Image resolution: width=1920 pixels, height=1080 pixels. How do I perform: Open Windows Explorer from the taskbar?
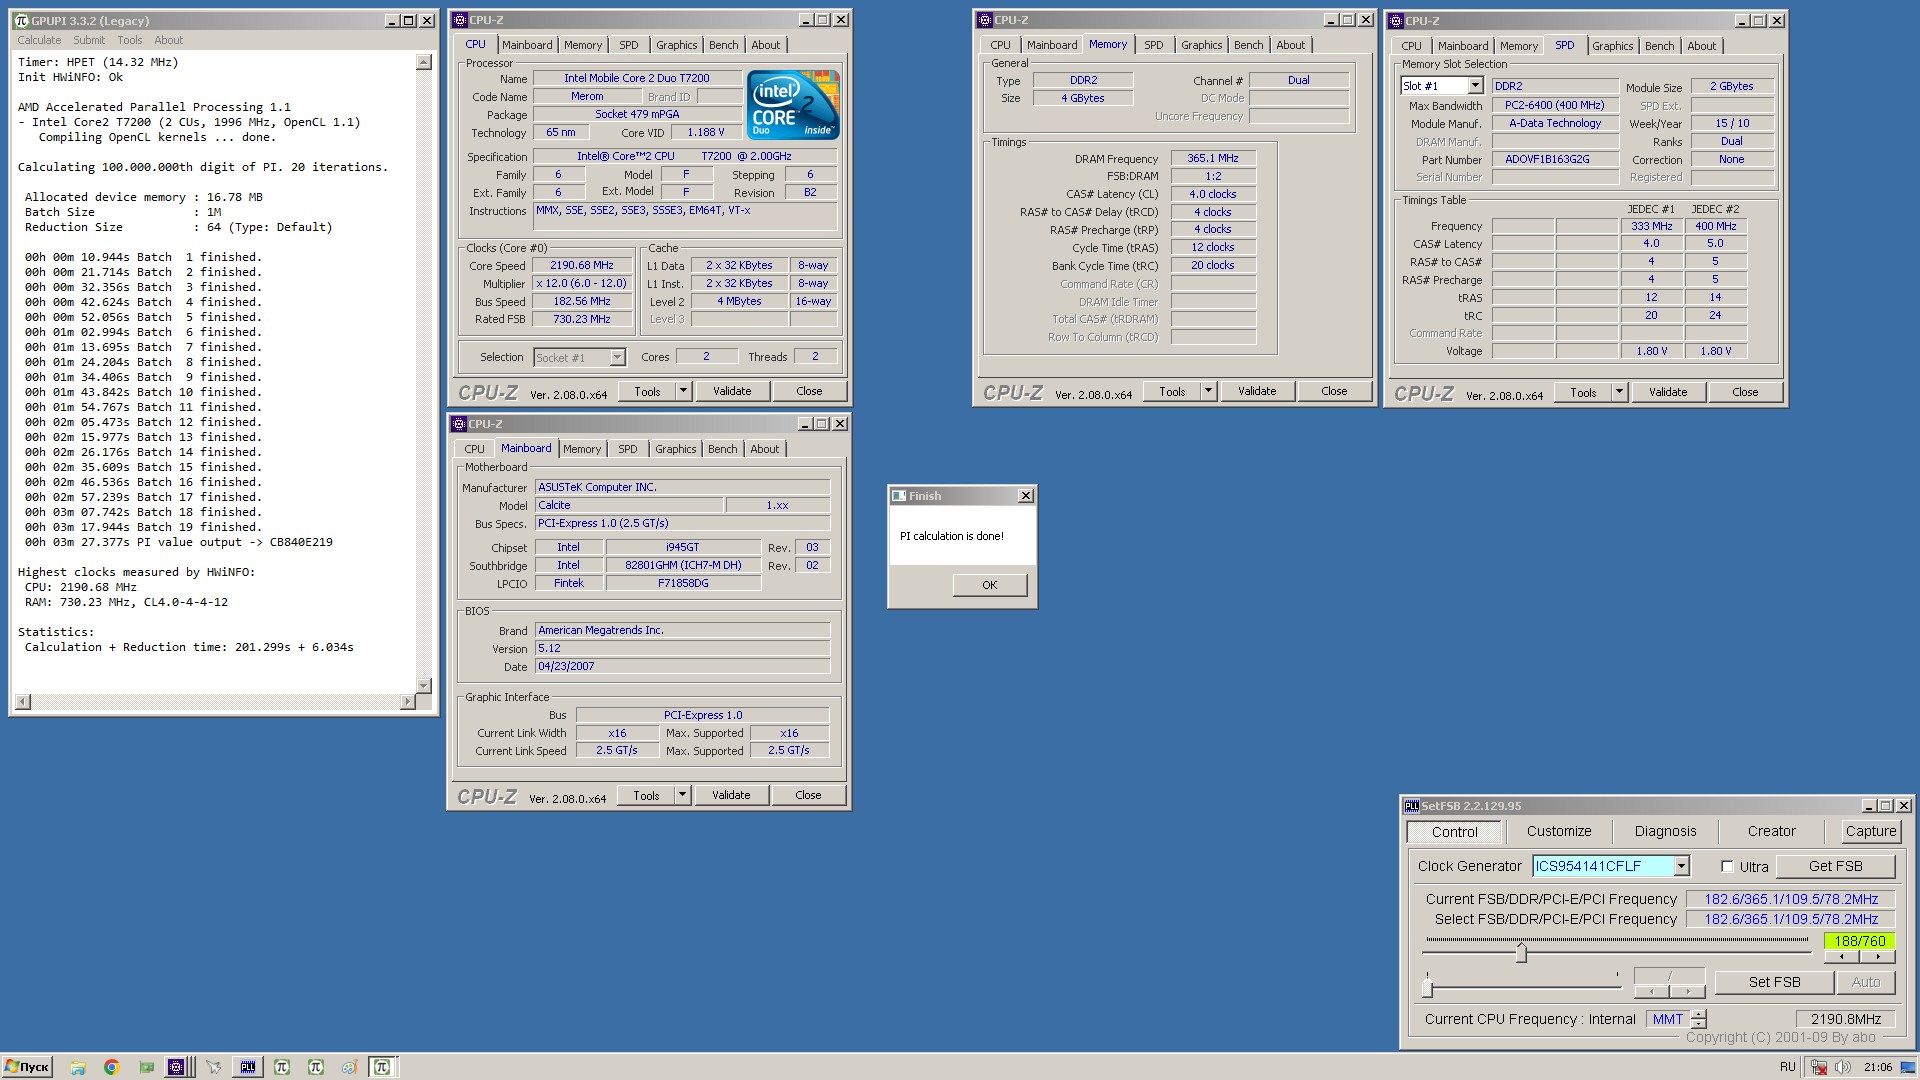[78, 1067]
